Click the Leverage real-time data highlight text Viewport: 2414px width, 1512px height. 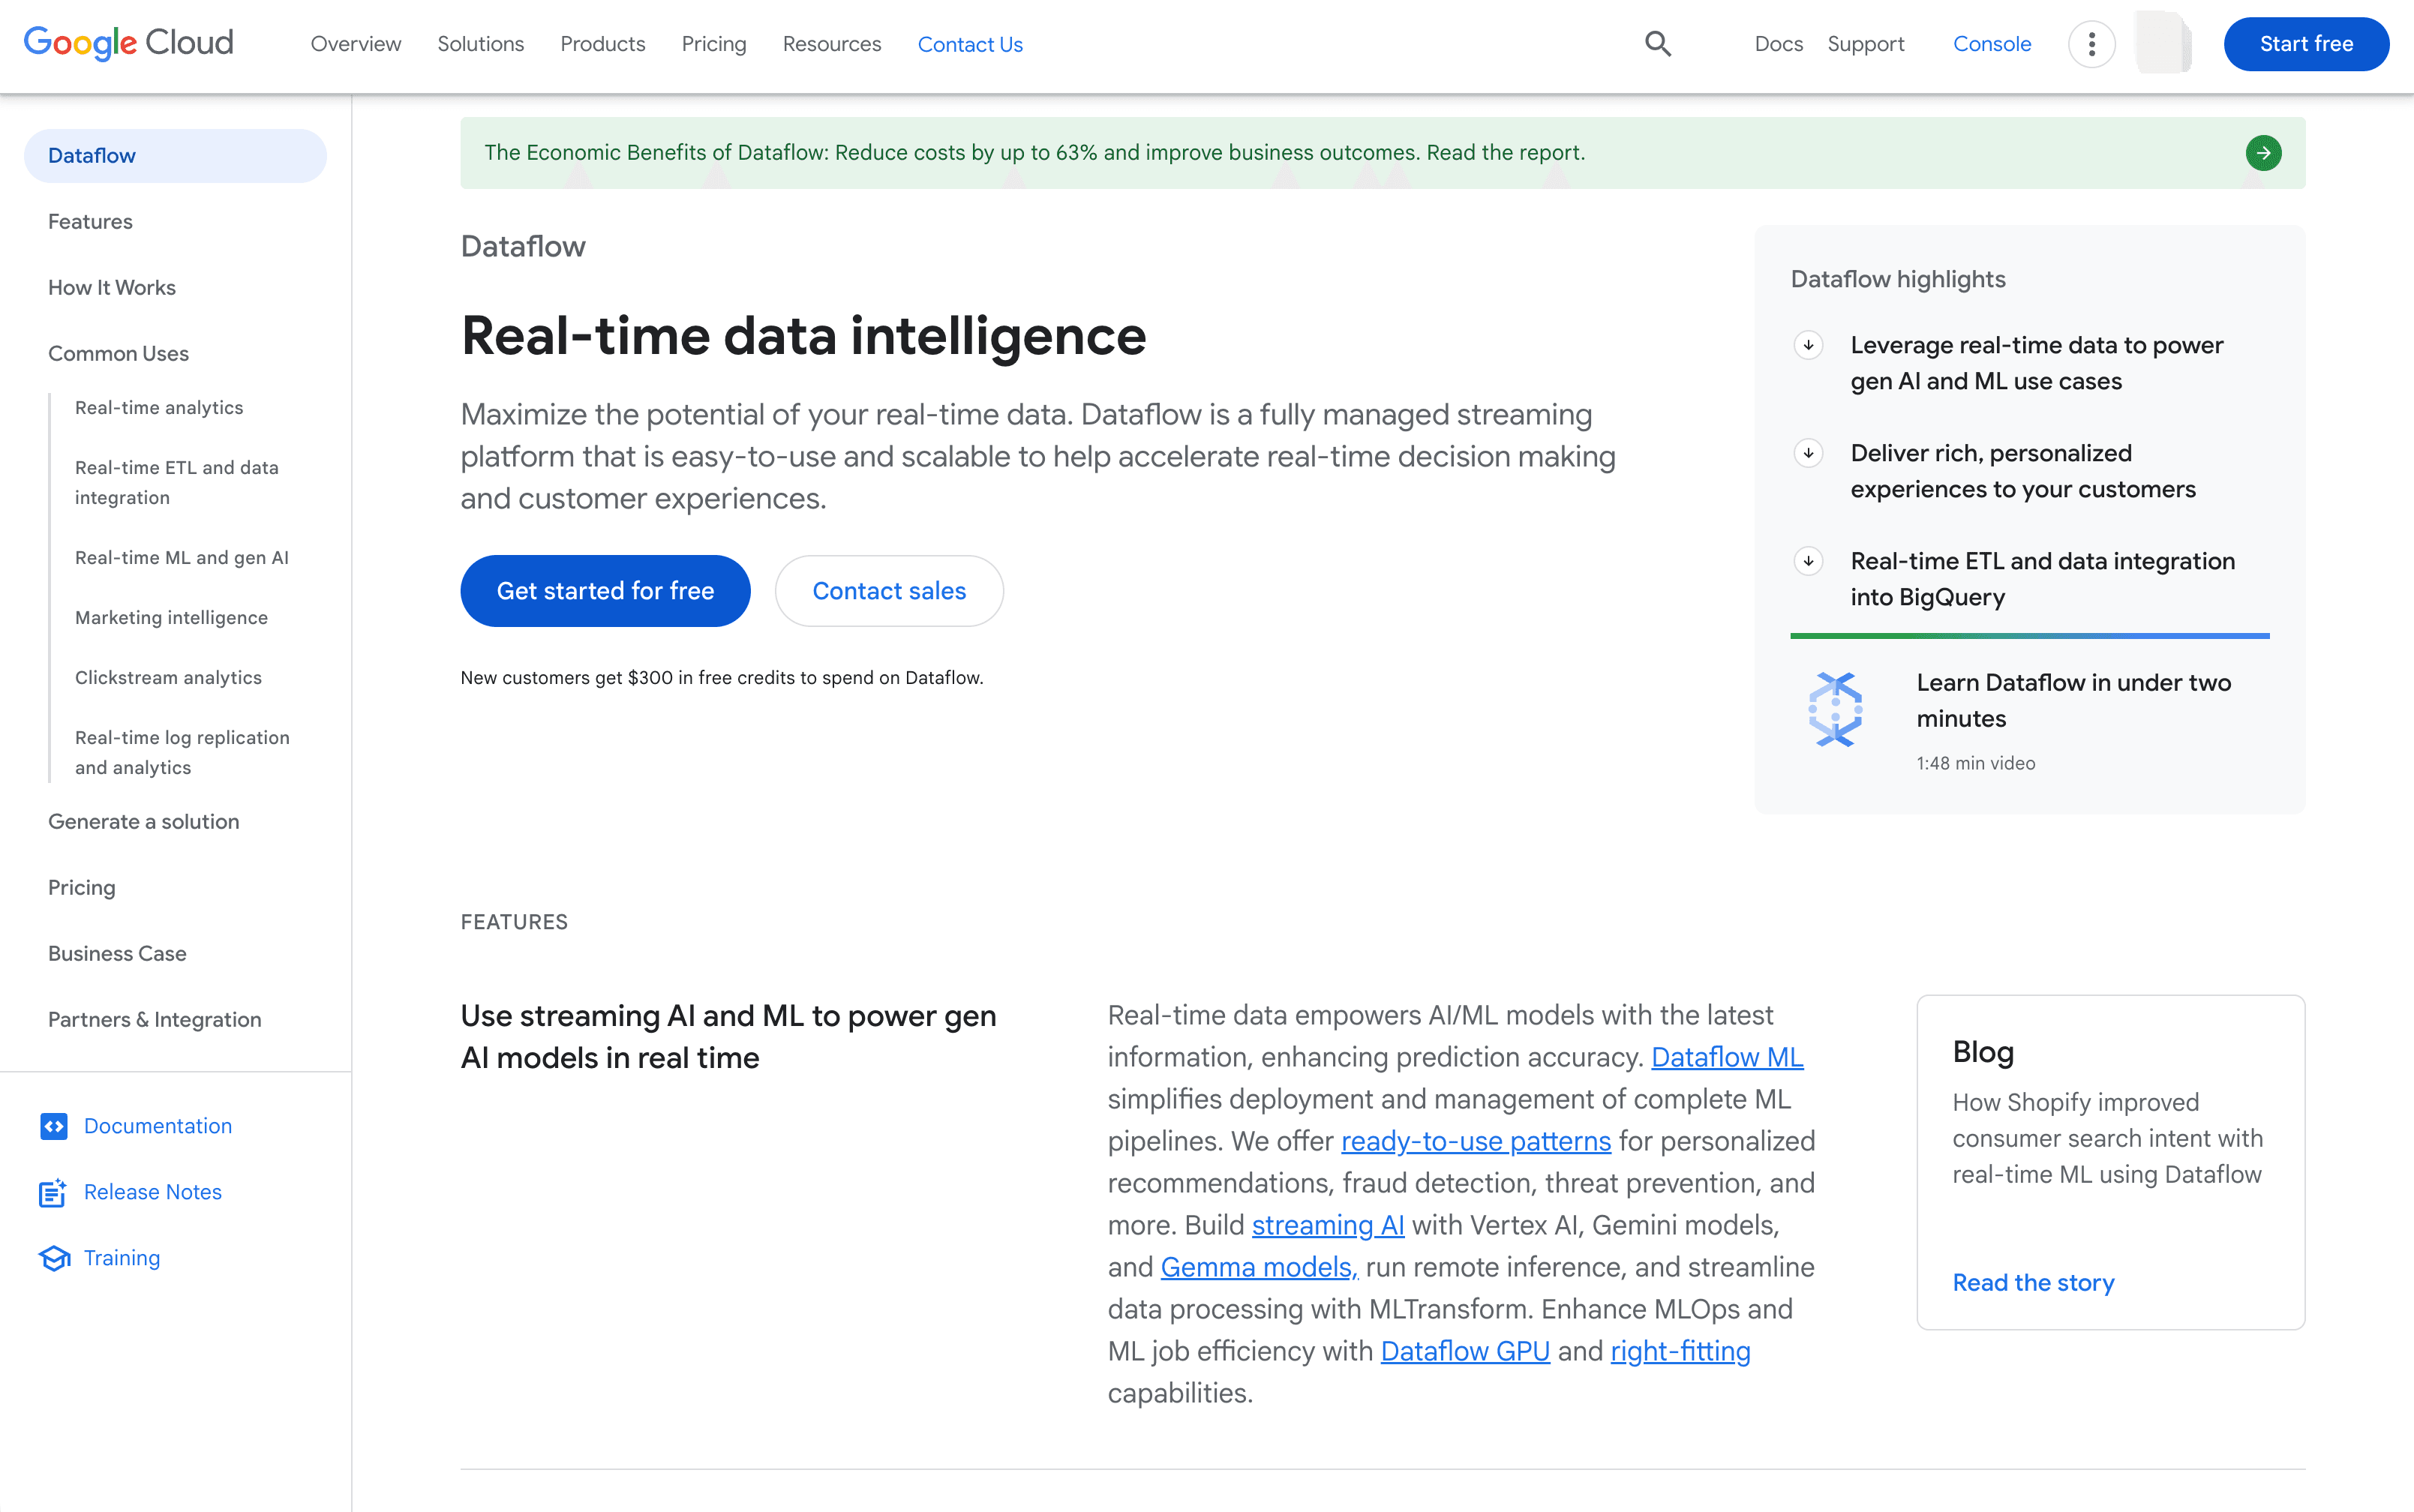tap(2036, 363)
